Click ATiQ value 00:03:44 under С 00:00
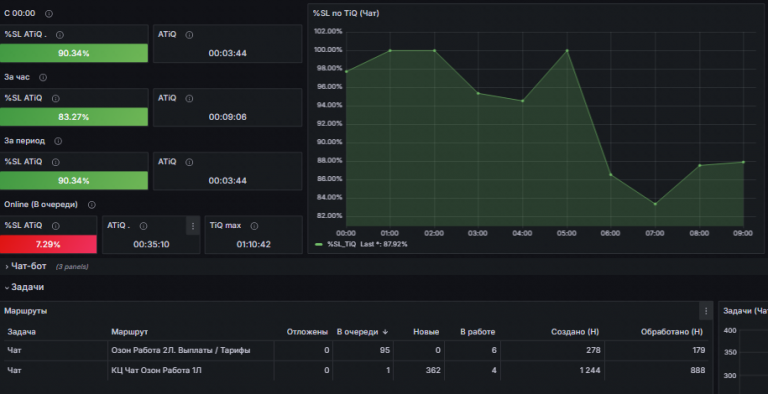The height and width of the screenshot is (394, 768). (x=227, y=53)
